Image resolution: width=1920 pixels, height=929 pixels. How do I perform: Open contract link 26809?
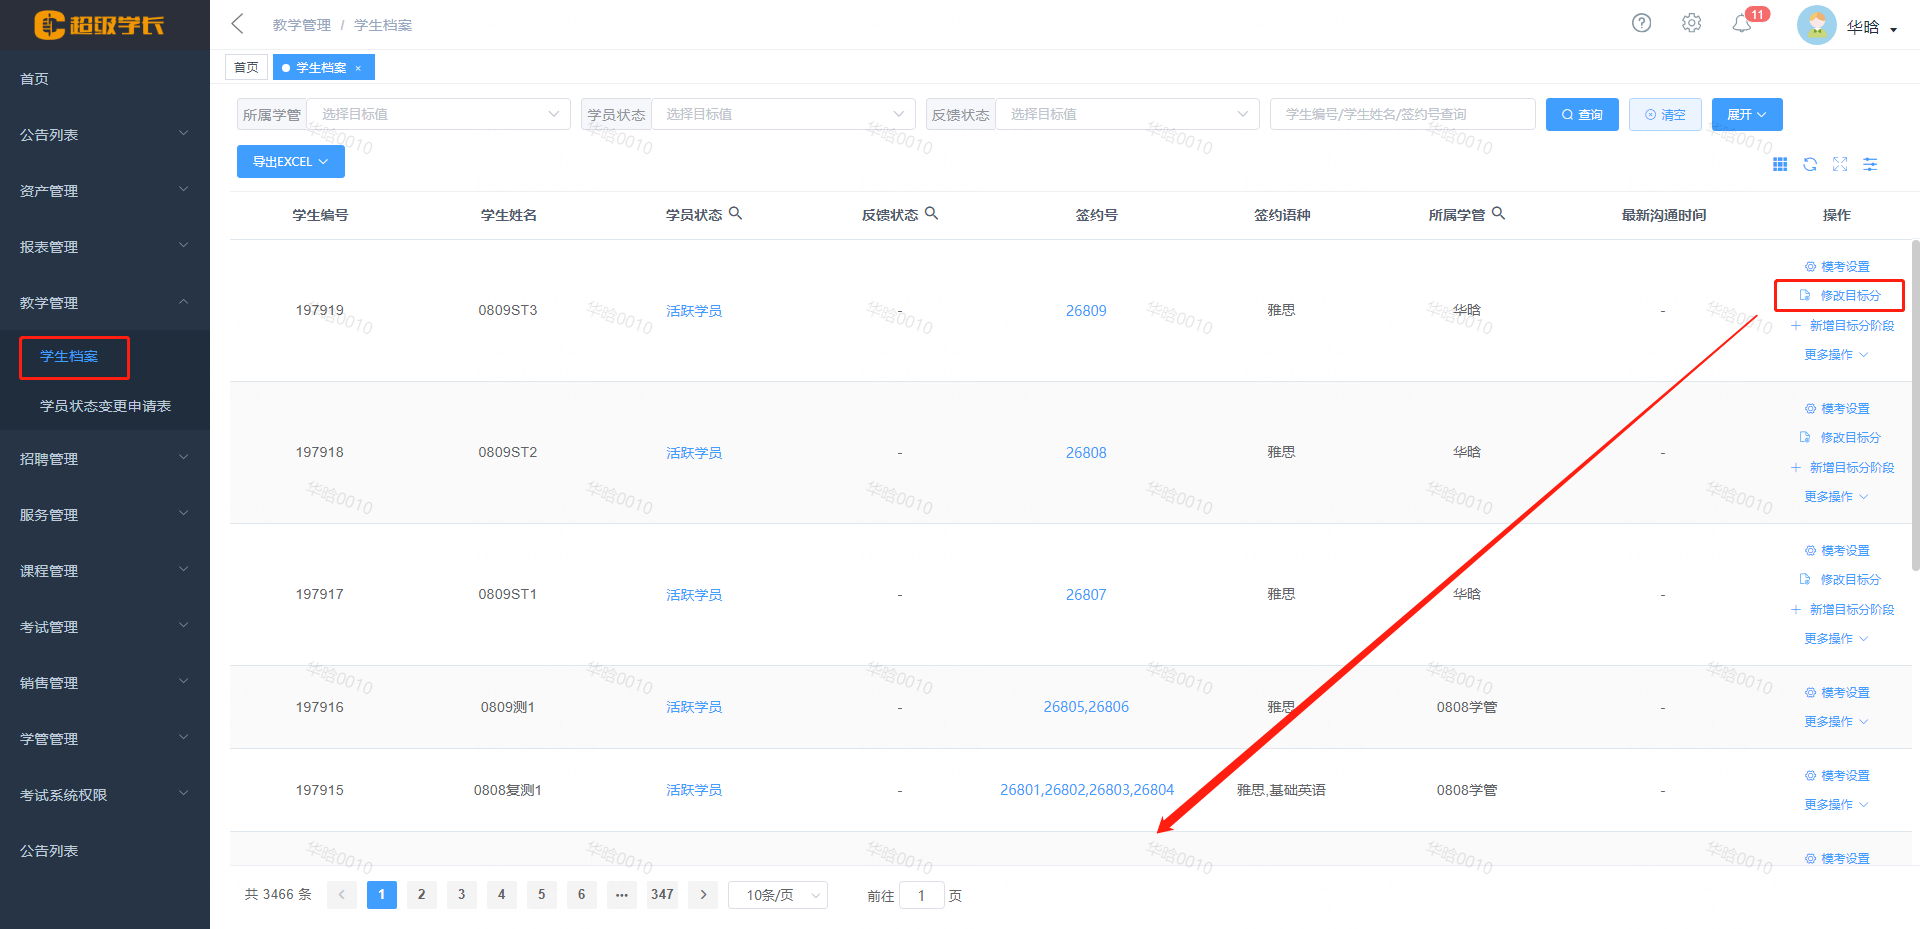1086,310
